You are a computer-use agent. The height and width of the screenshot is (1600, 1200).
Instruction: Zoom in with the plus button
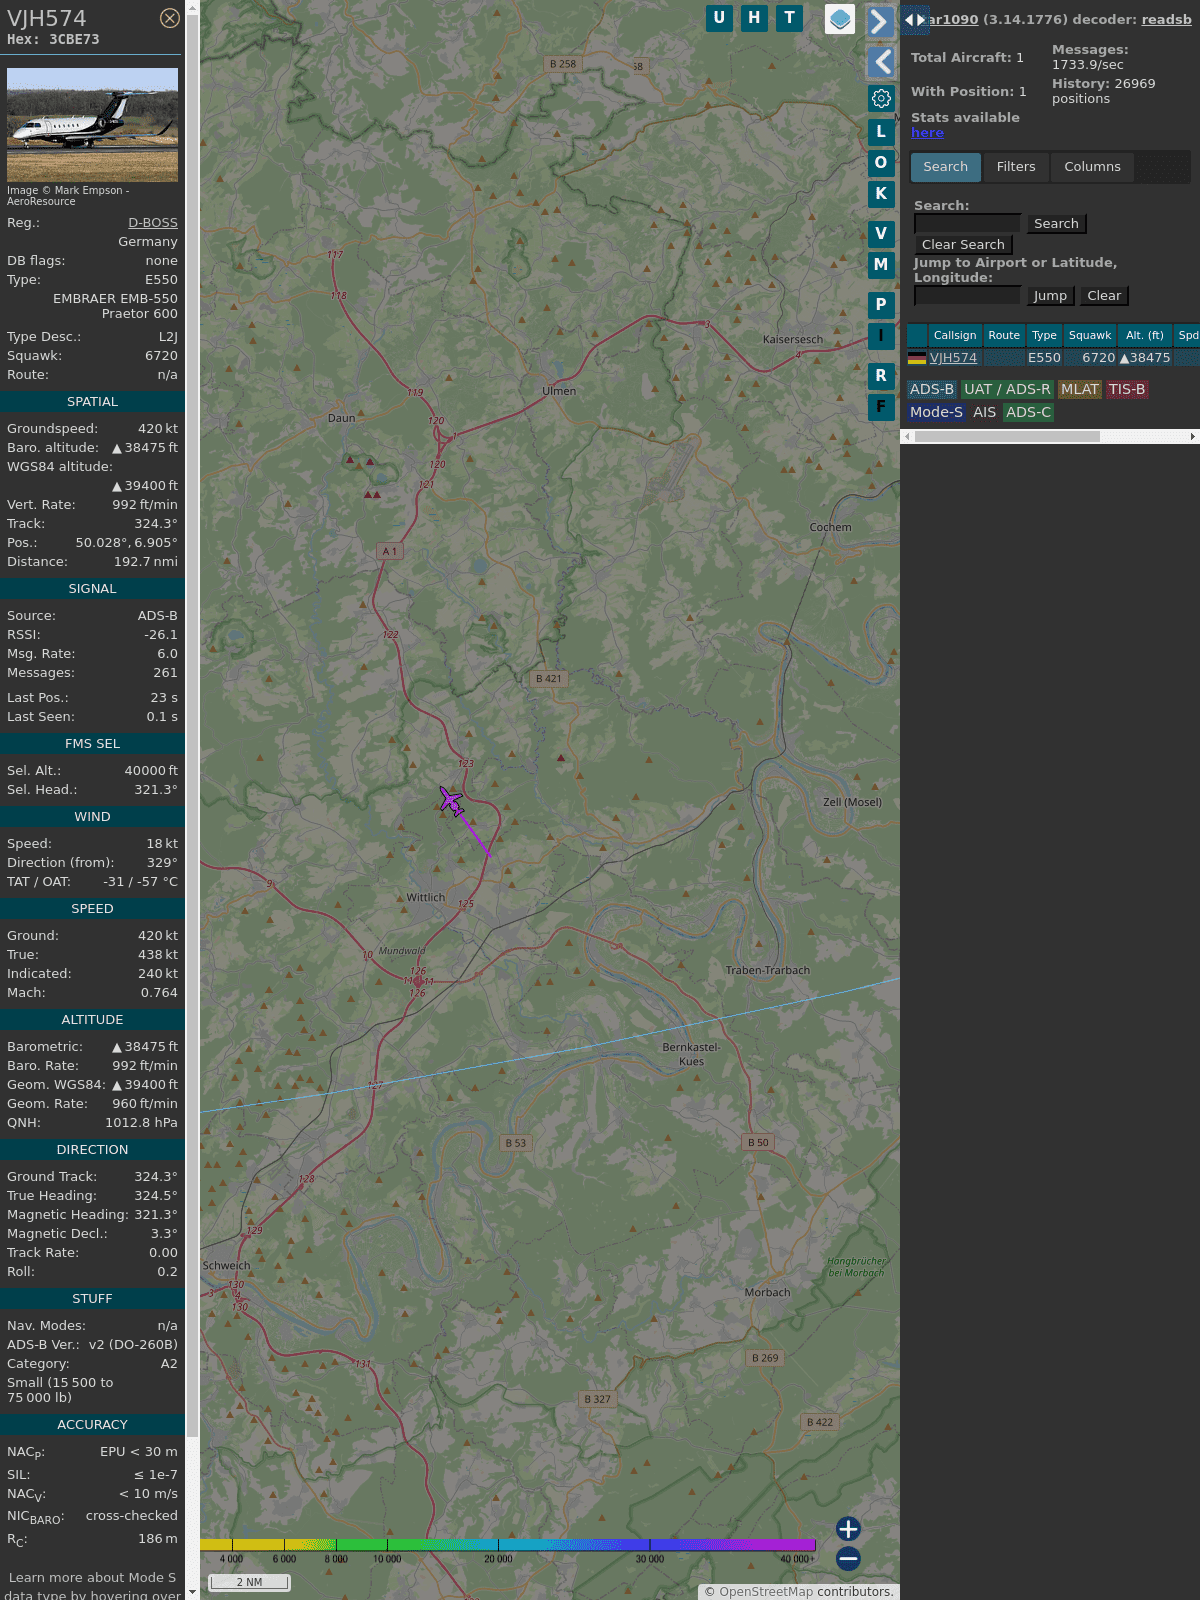[x=848, y=1529]
